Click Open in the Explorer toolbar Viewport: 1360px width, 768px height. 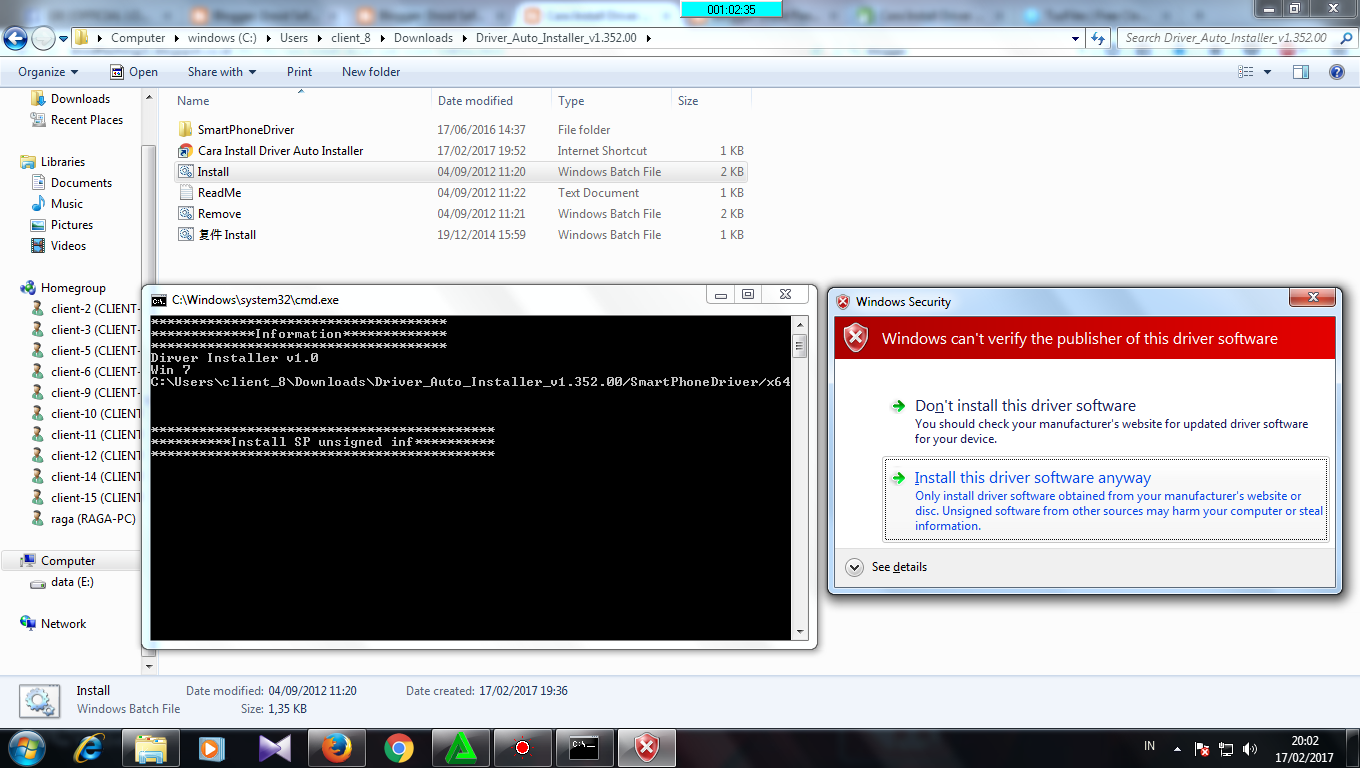tap(134, 72)
